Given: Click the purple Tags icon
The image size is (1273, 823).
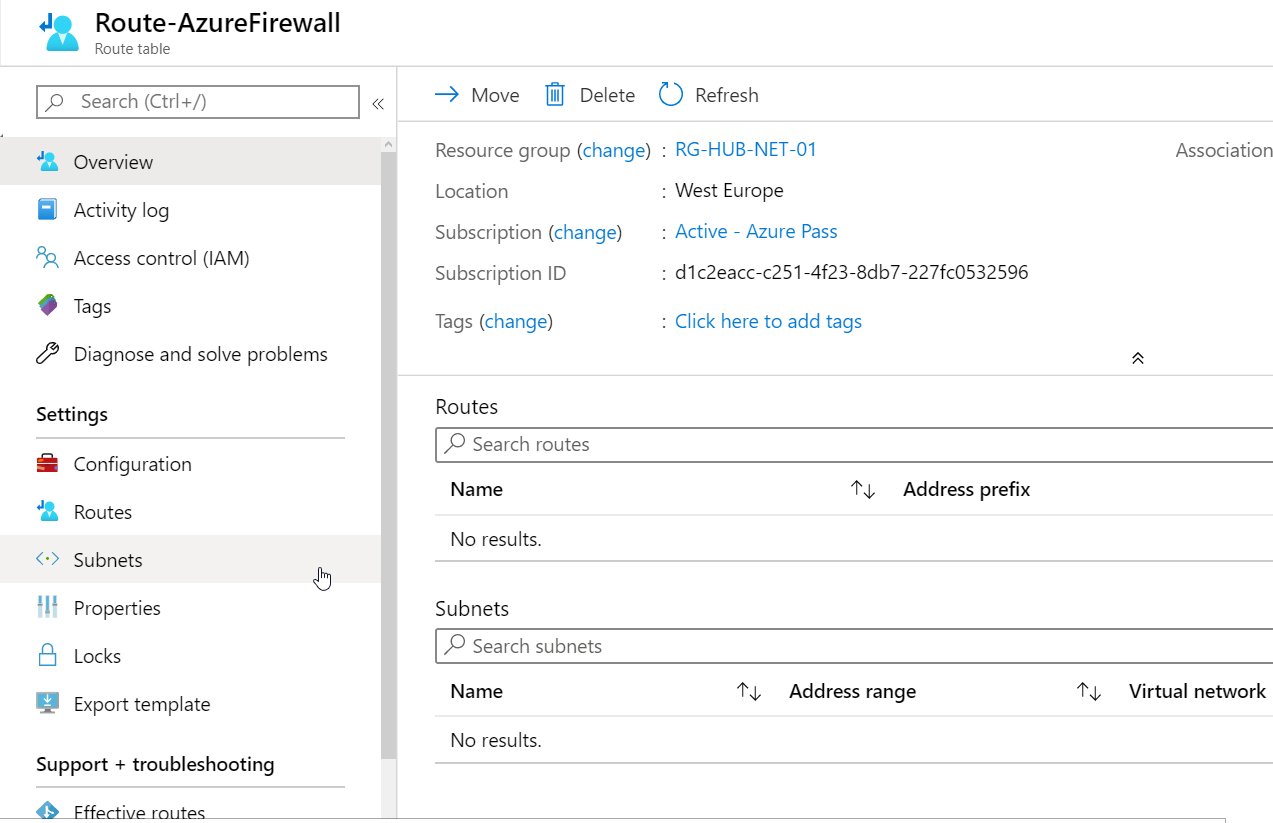Looking at the screenshot, I should [x=47, y=305].
